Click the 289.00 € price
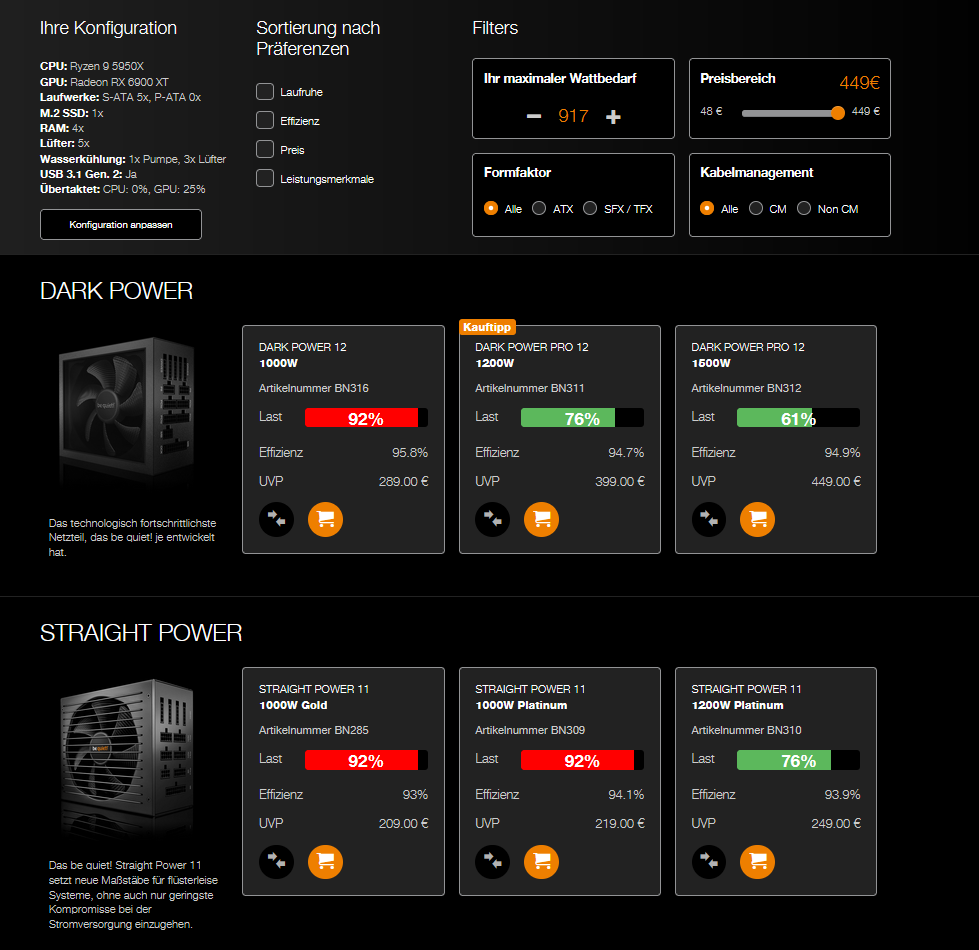Image resolution: width=979 pixels, height=950 pixels. click(403, 481)
